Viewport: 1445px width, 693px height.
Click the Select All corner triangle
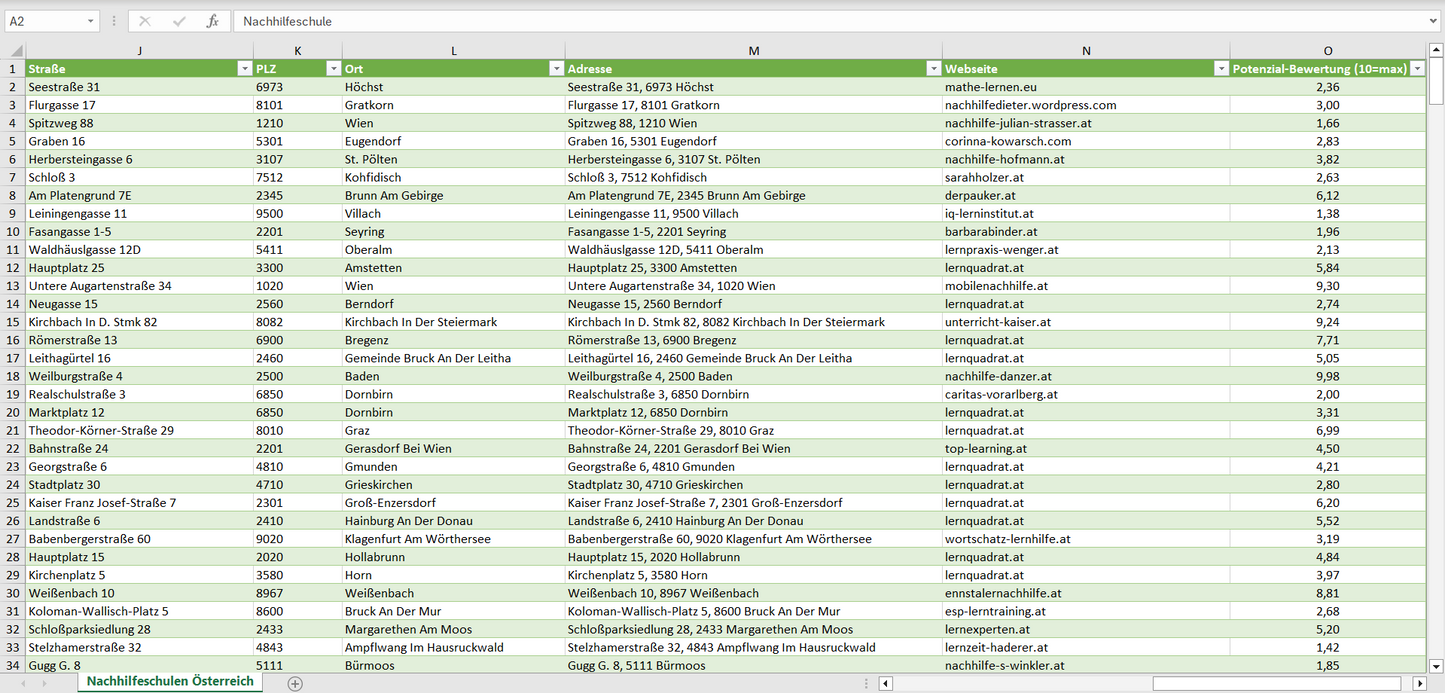click(x=14, y=51)
